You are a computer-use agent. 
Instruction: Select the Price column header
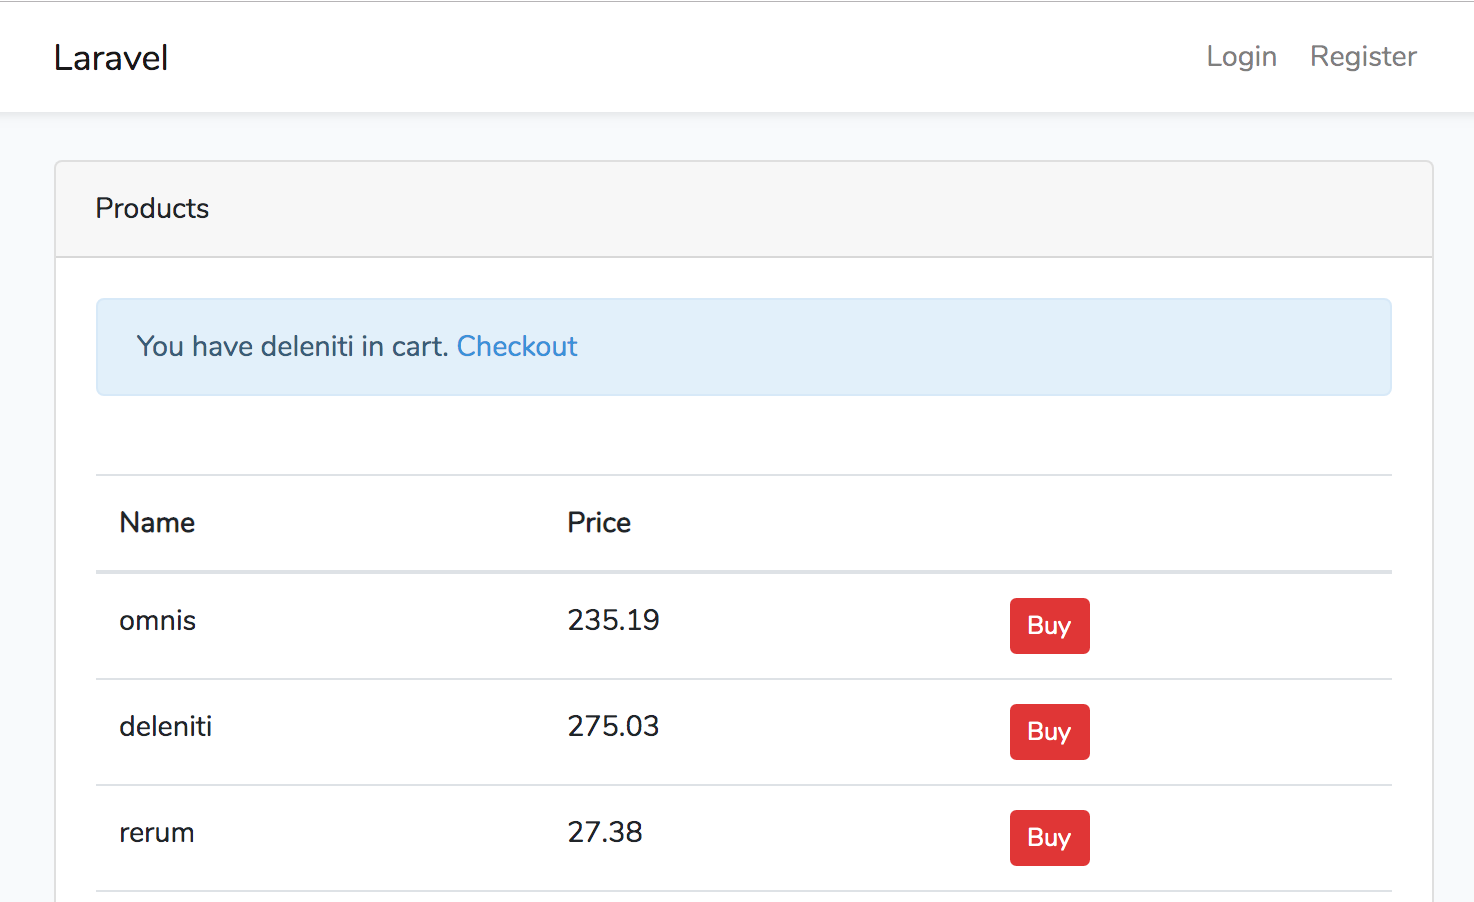coord(599,522)
